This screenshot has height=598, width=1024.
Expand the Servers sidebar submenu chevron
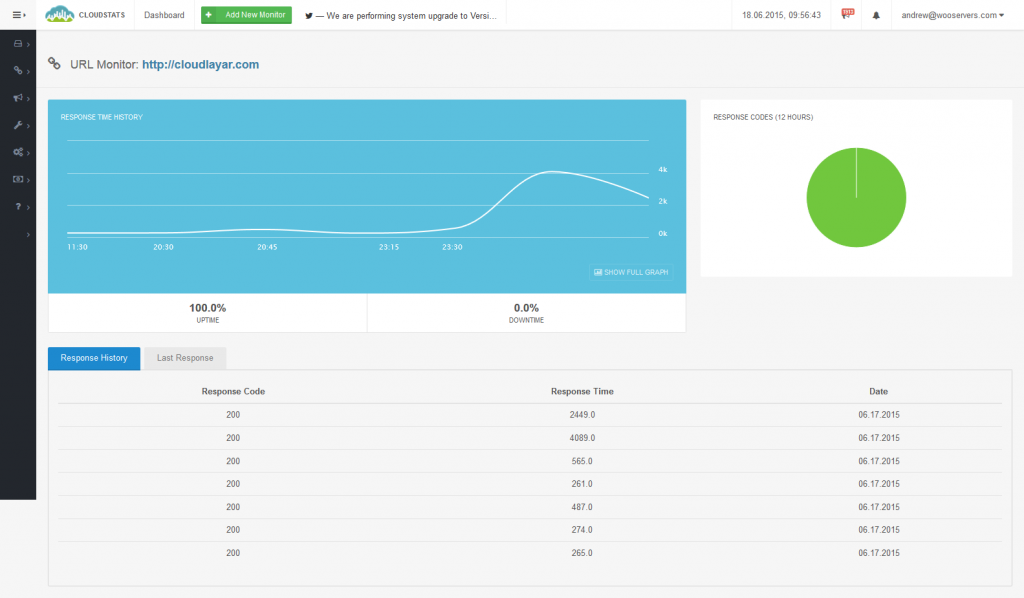(28, 43)
